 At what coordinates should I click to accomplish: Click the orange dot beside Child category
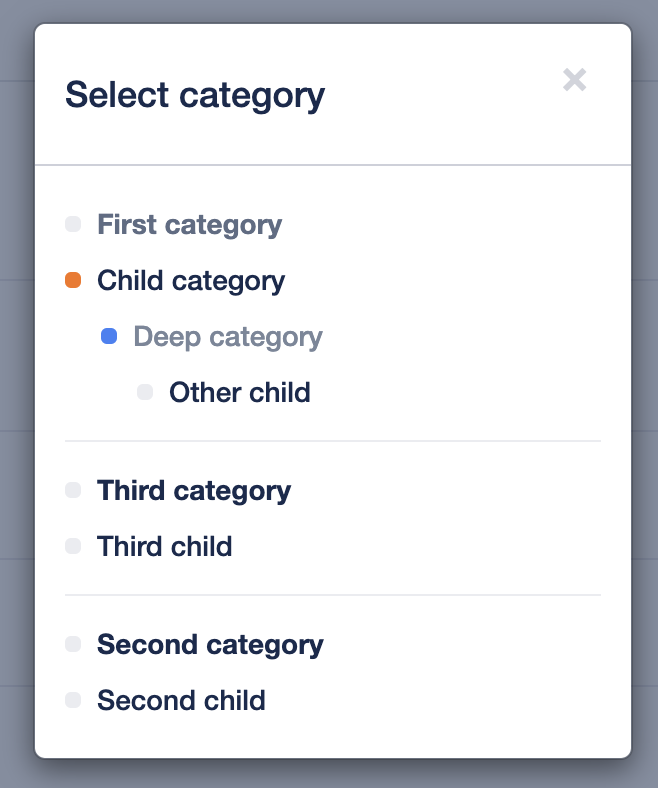[73, 281]
